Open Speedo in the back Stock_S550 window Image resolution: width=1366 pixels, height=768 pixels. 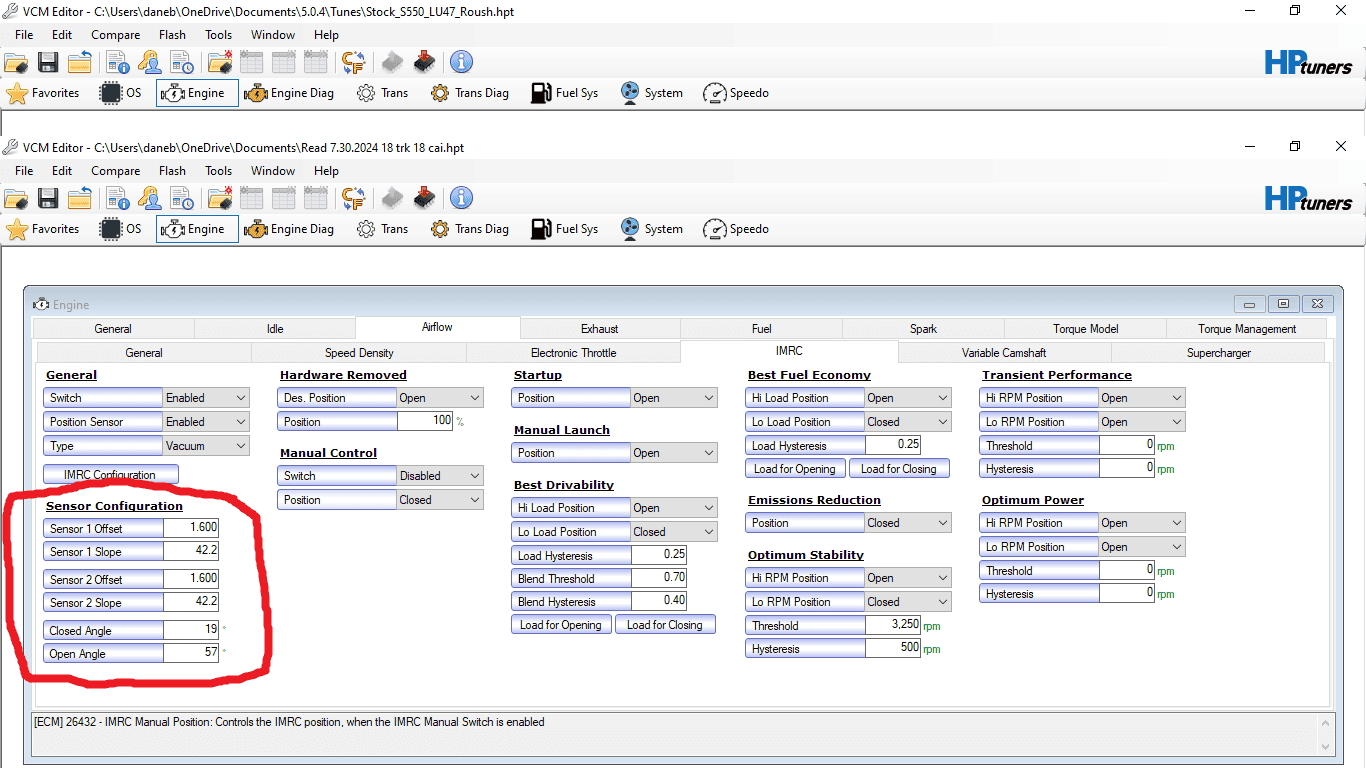tap(736, 93)
